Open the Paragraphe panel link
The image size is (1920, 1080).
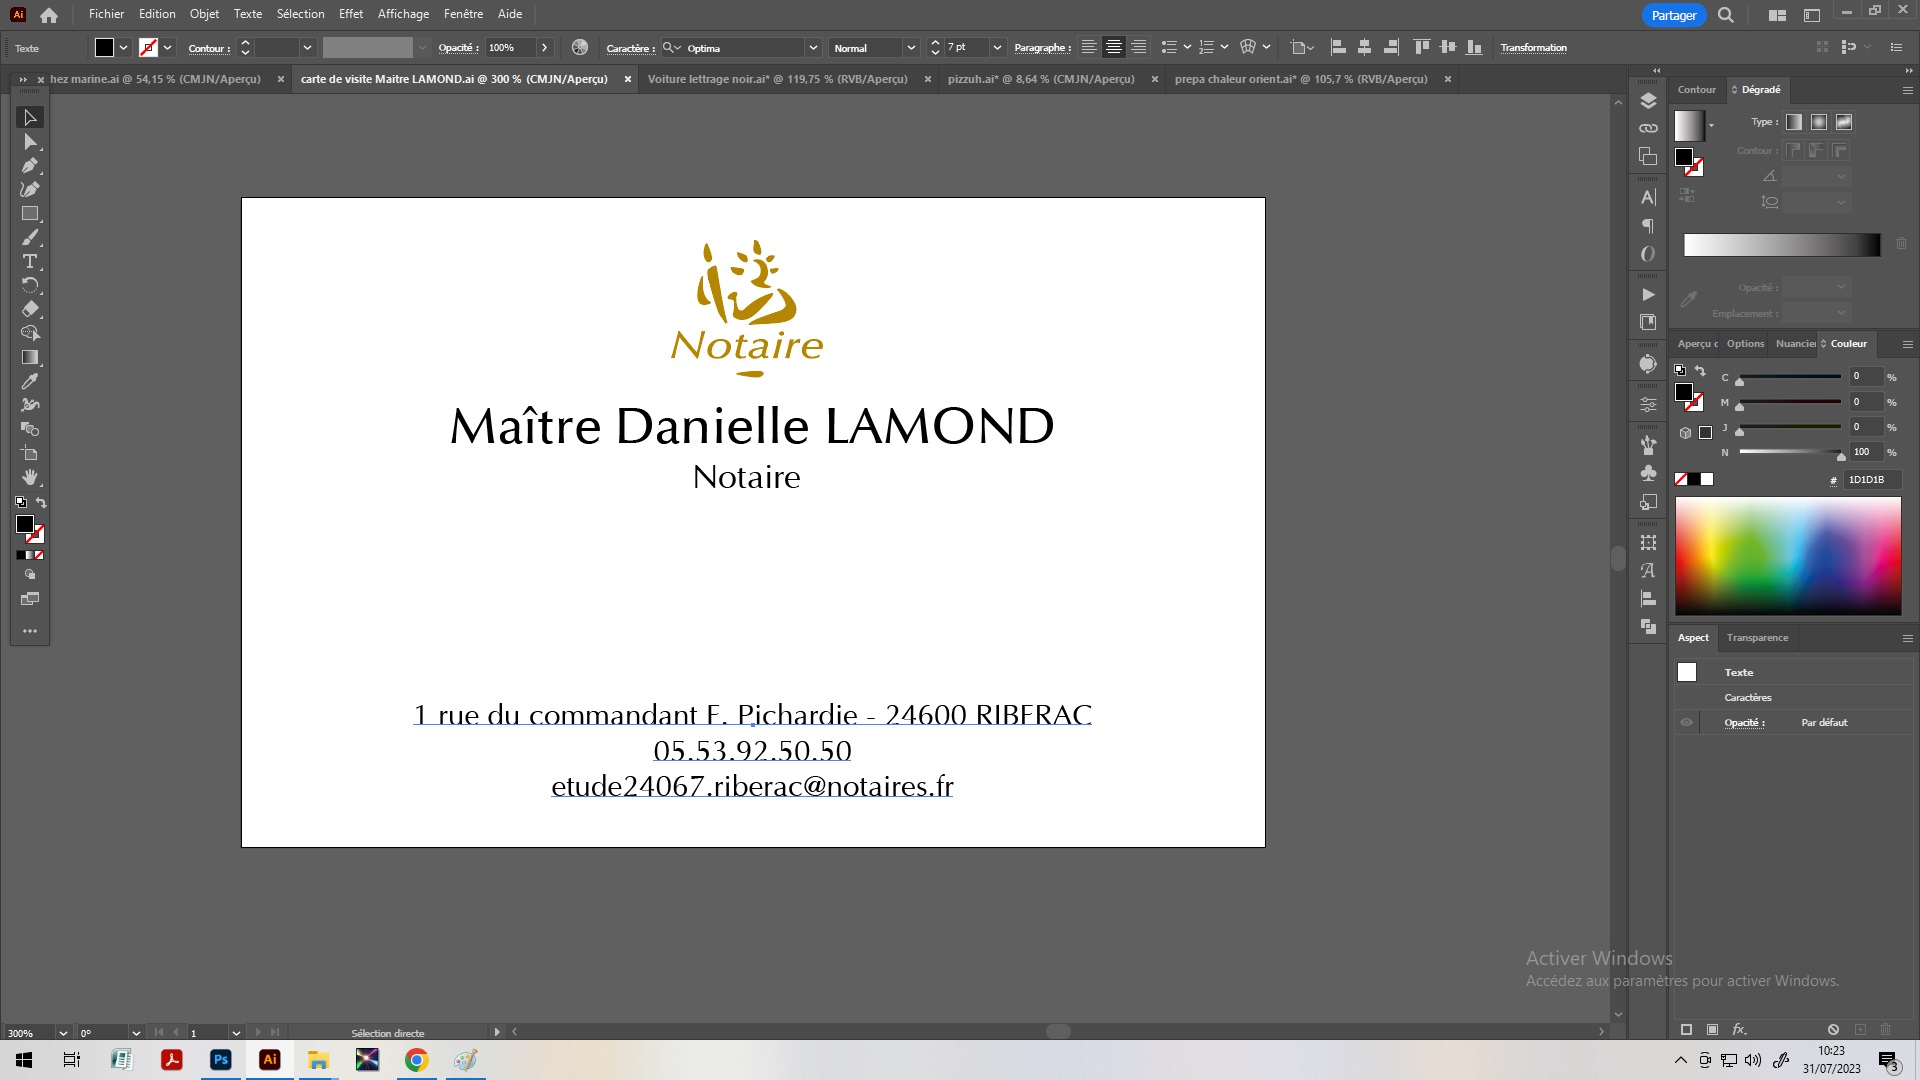point(1042,48)
